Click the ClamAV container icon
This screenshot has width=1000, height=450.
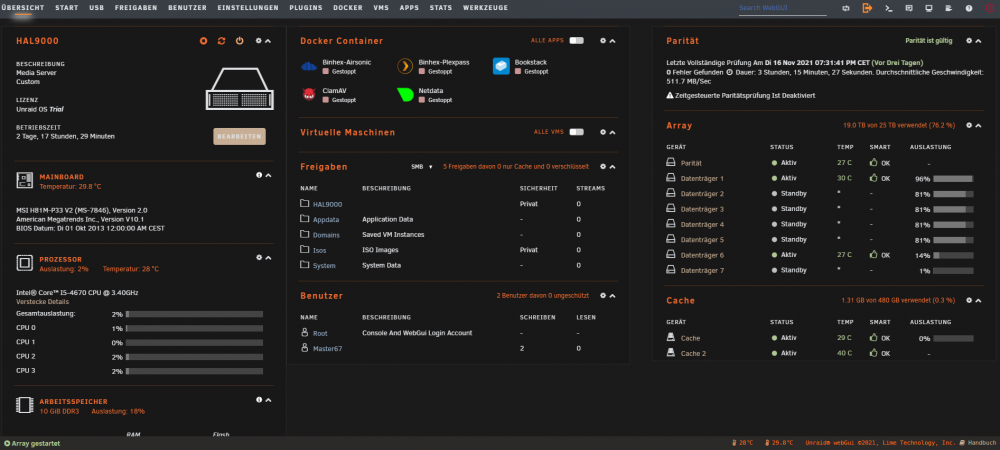coord(309,95)
